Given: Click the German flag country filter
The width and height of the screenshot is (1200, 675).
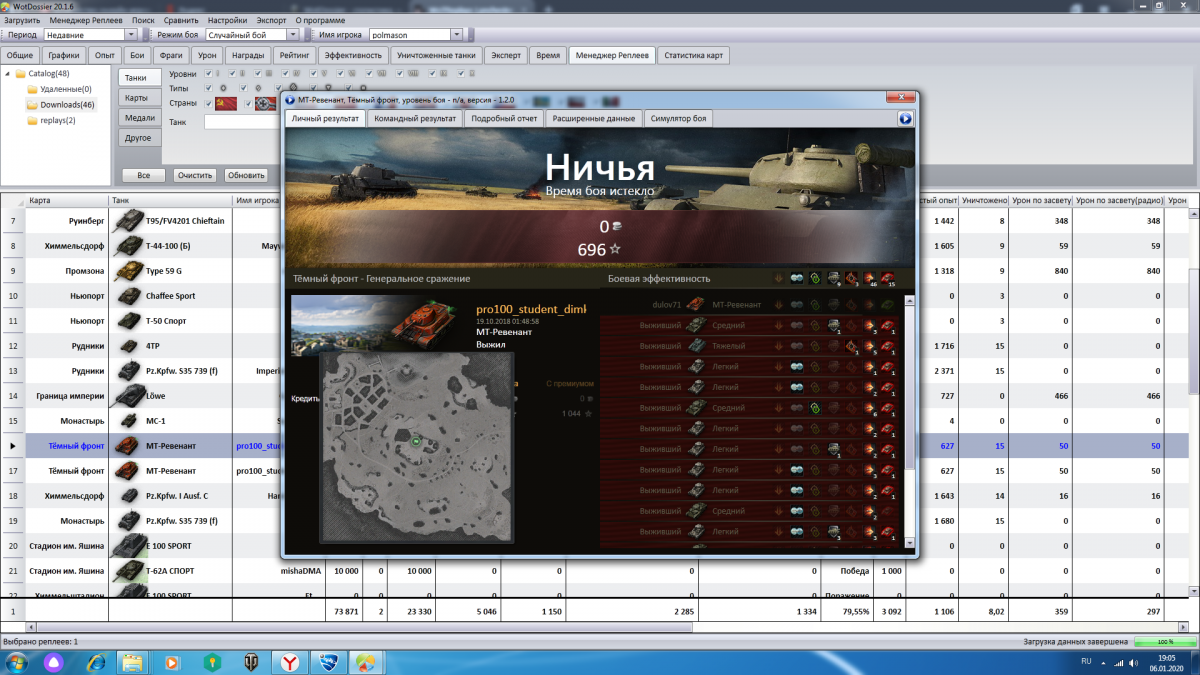Looking at the screenshot, I should (x=266, y=104).
